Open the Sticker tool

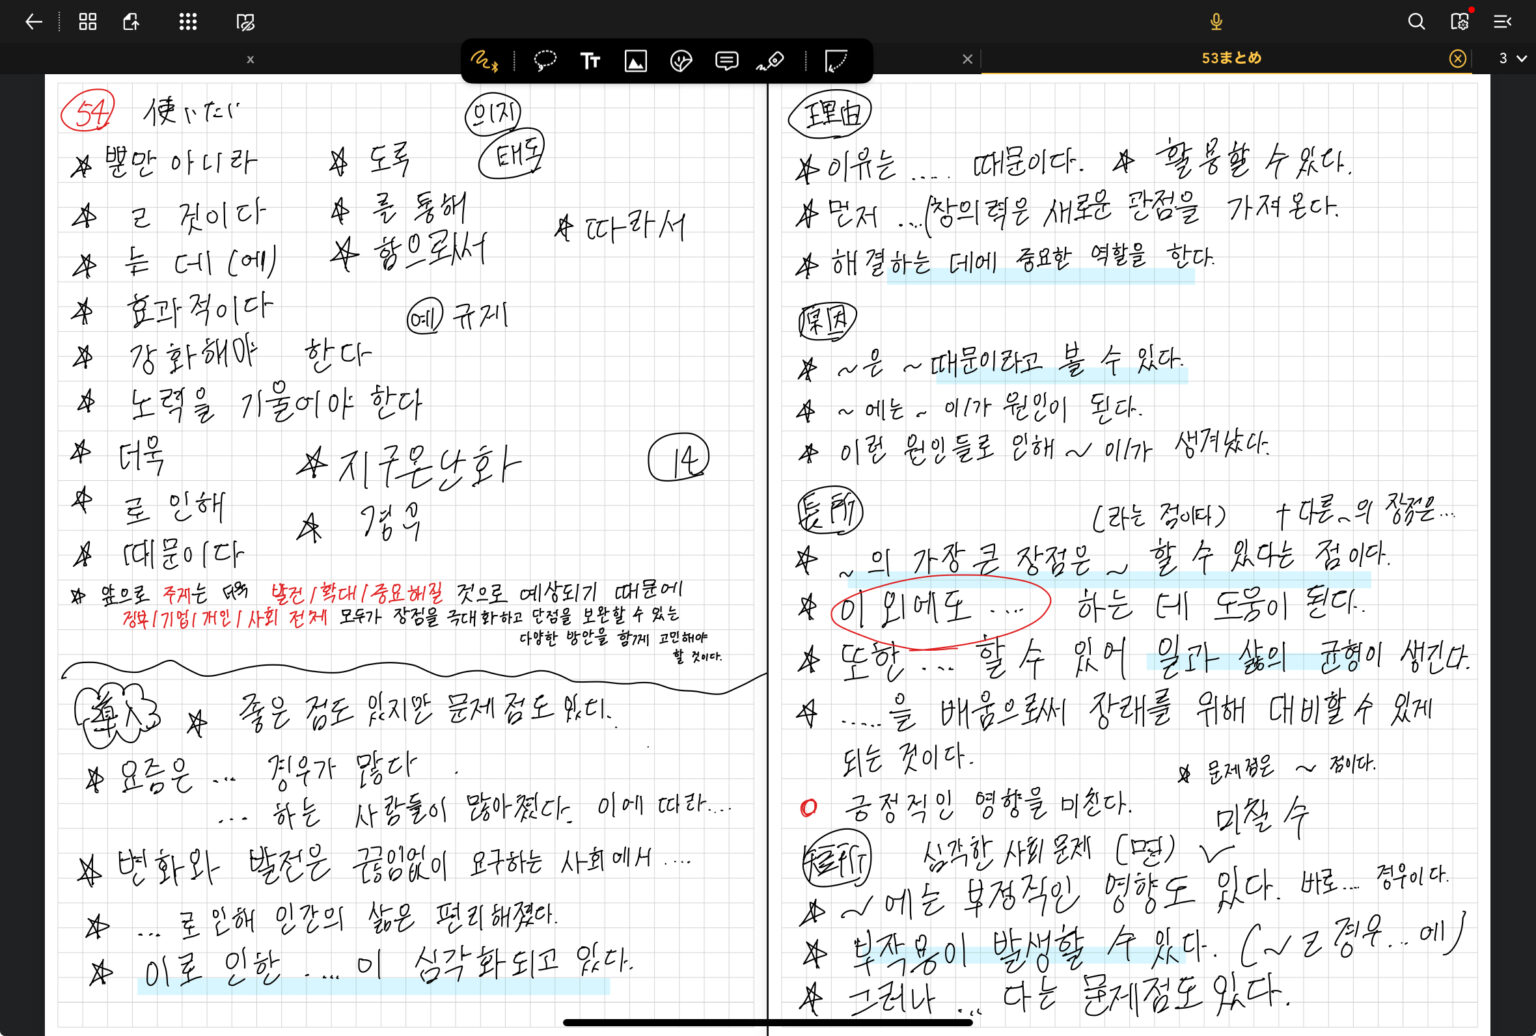(x=681, y=60)
